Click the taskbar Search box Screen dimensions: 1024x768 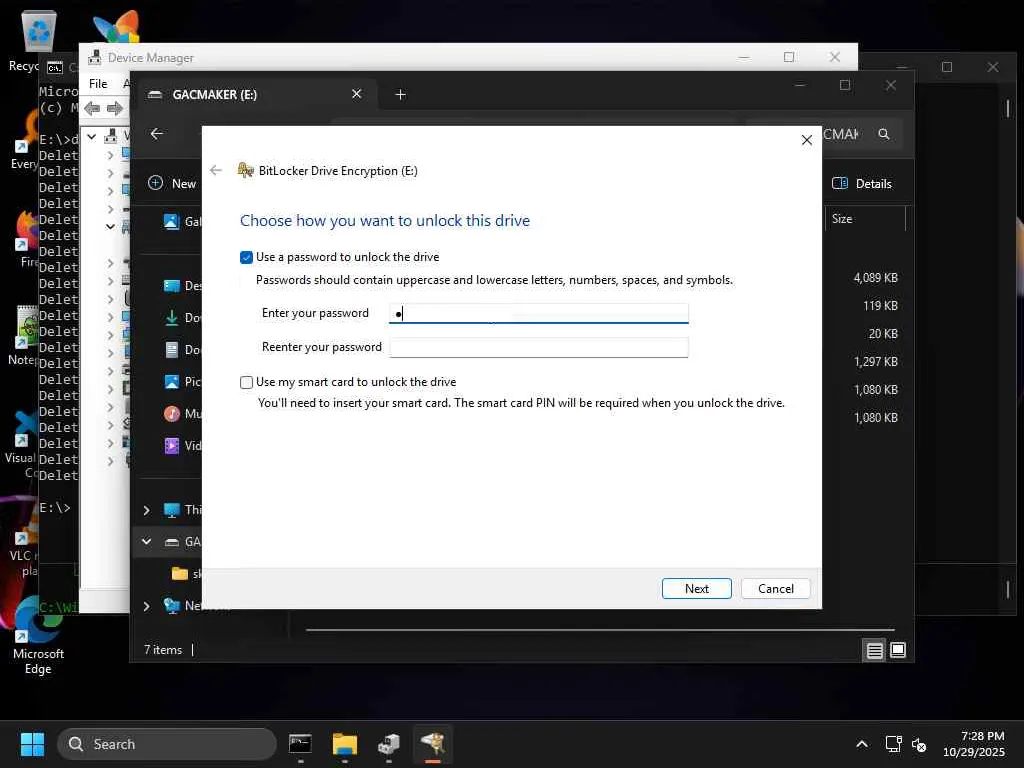coord(167,744)
